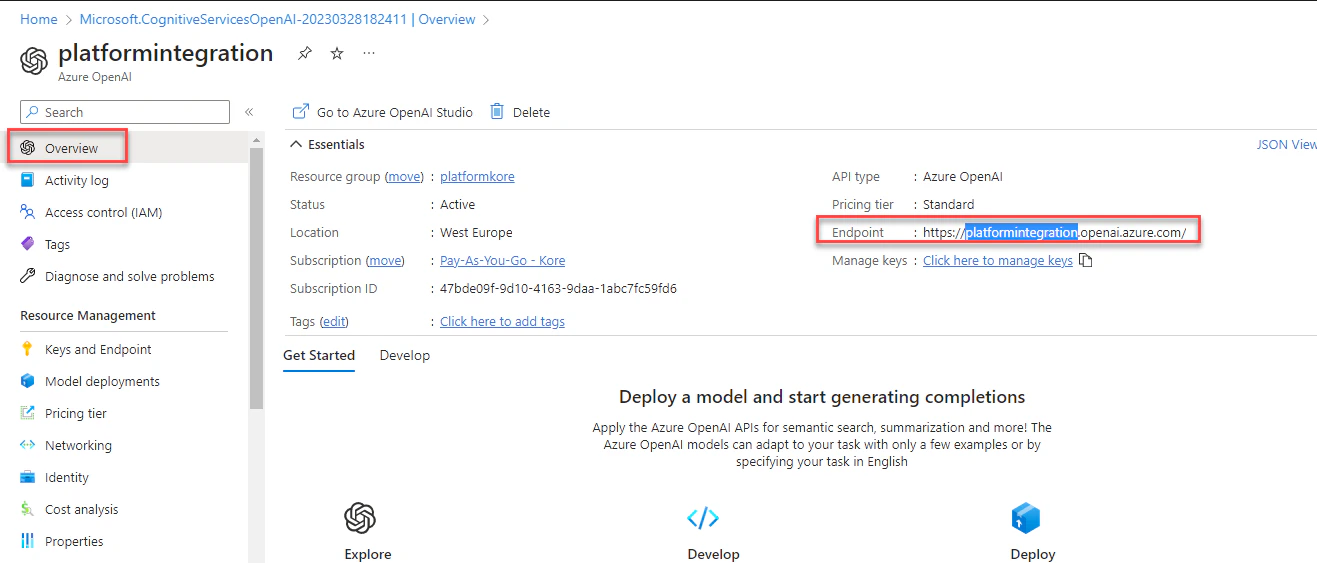Open the Identity sidebar item
This screenshot has width=1317, height=563.
coord(67,477)
